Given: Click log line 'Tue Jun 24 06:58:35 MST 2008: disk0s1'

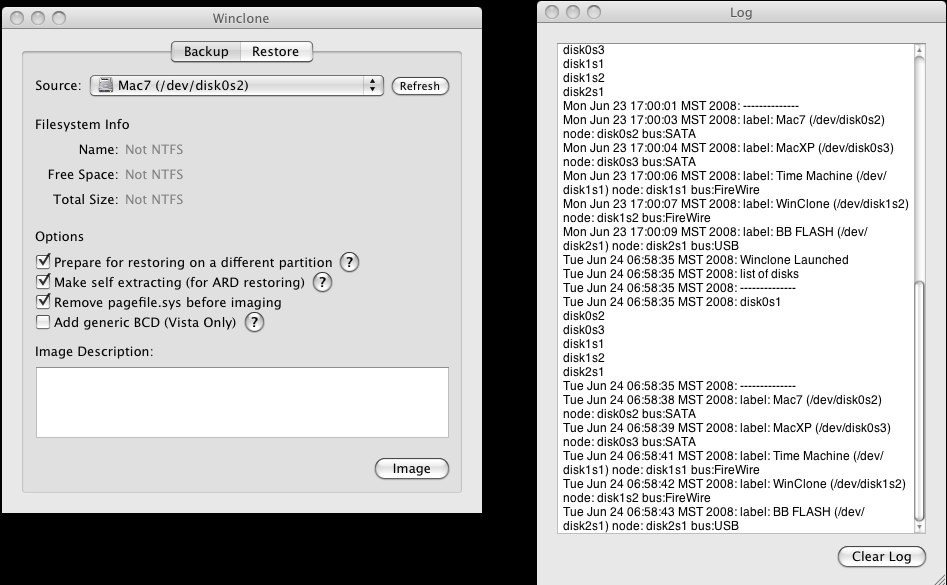Looking at the screenshot, I should tap(672, 302).
